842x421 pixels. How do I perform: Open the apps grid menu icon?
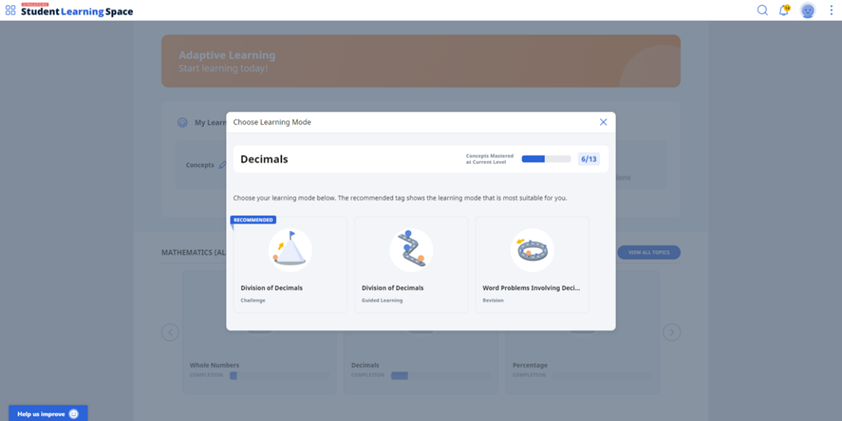10,11
